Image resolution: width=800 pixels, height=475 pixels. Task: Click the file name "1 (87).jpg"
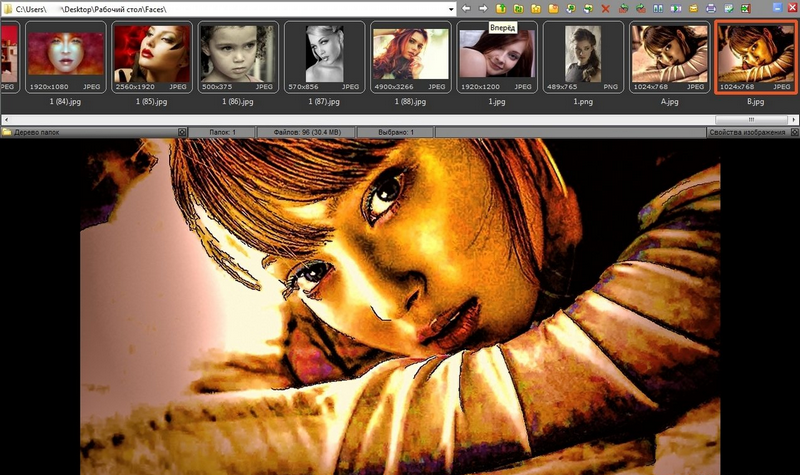point(324,102)
